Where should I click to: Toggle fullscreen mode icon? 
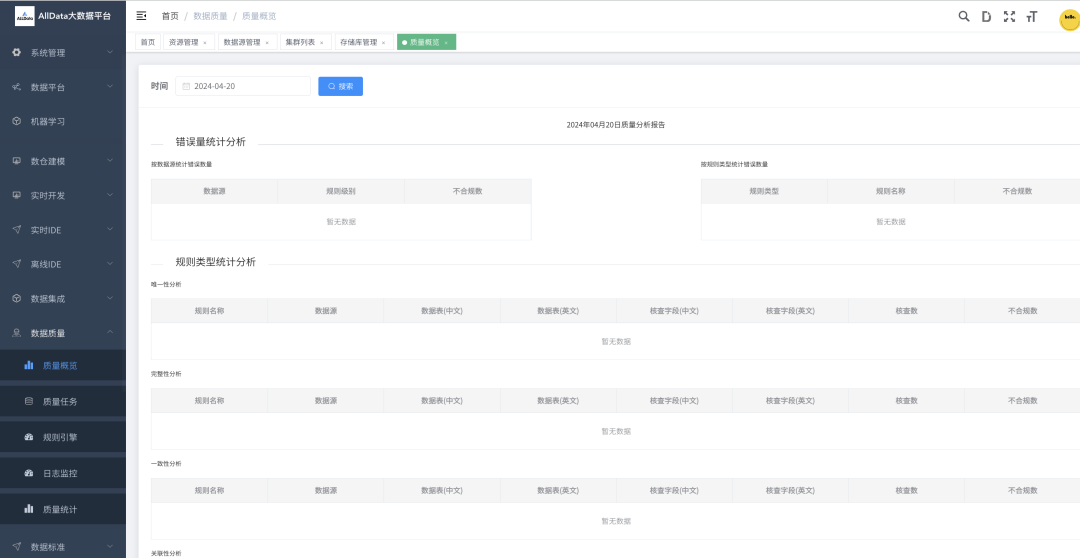tap(1009, 16)
